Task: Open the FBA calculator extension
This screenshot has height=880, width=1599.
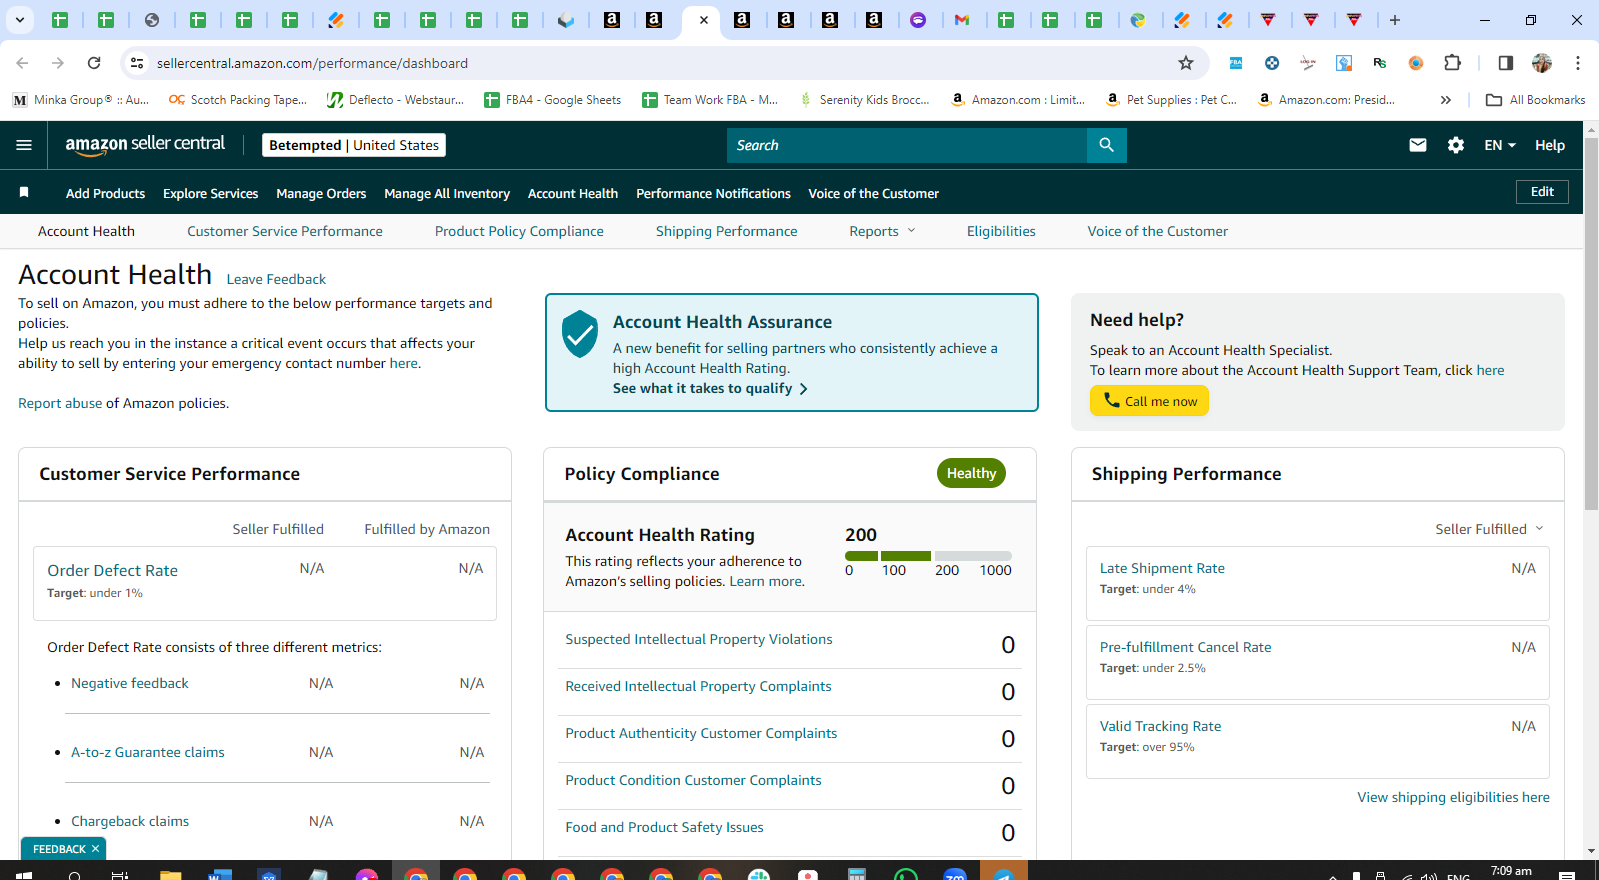Action: [1236, 63]
